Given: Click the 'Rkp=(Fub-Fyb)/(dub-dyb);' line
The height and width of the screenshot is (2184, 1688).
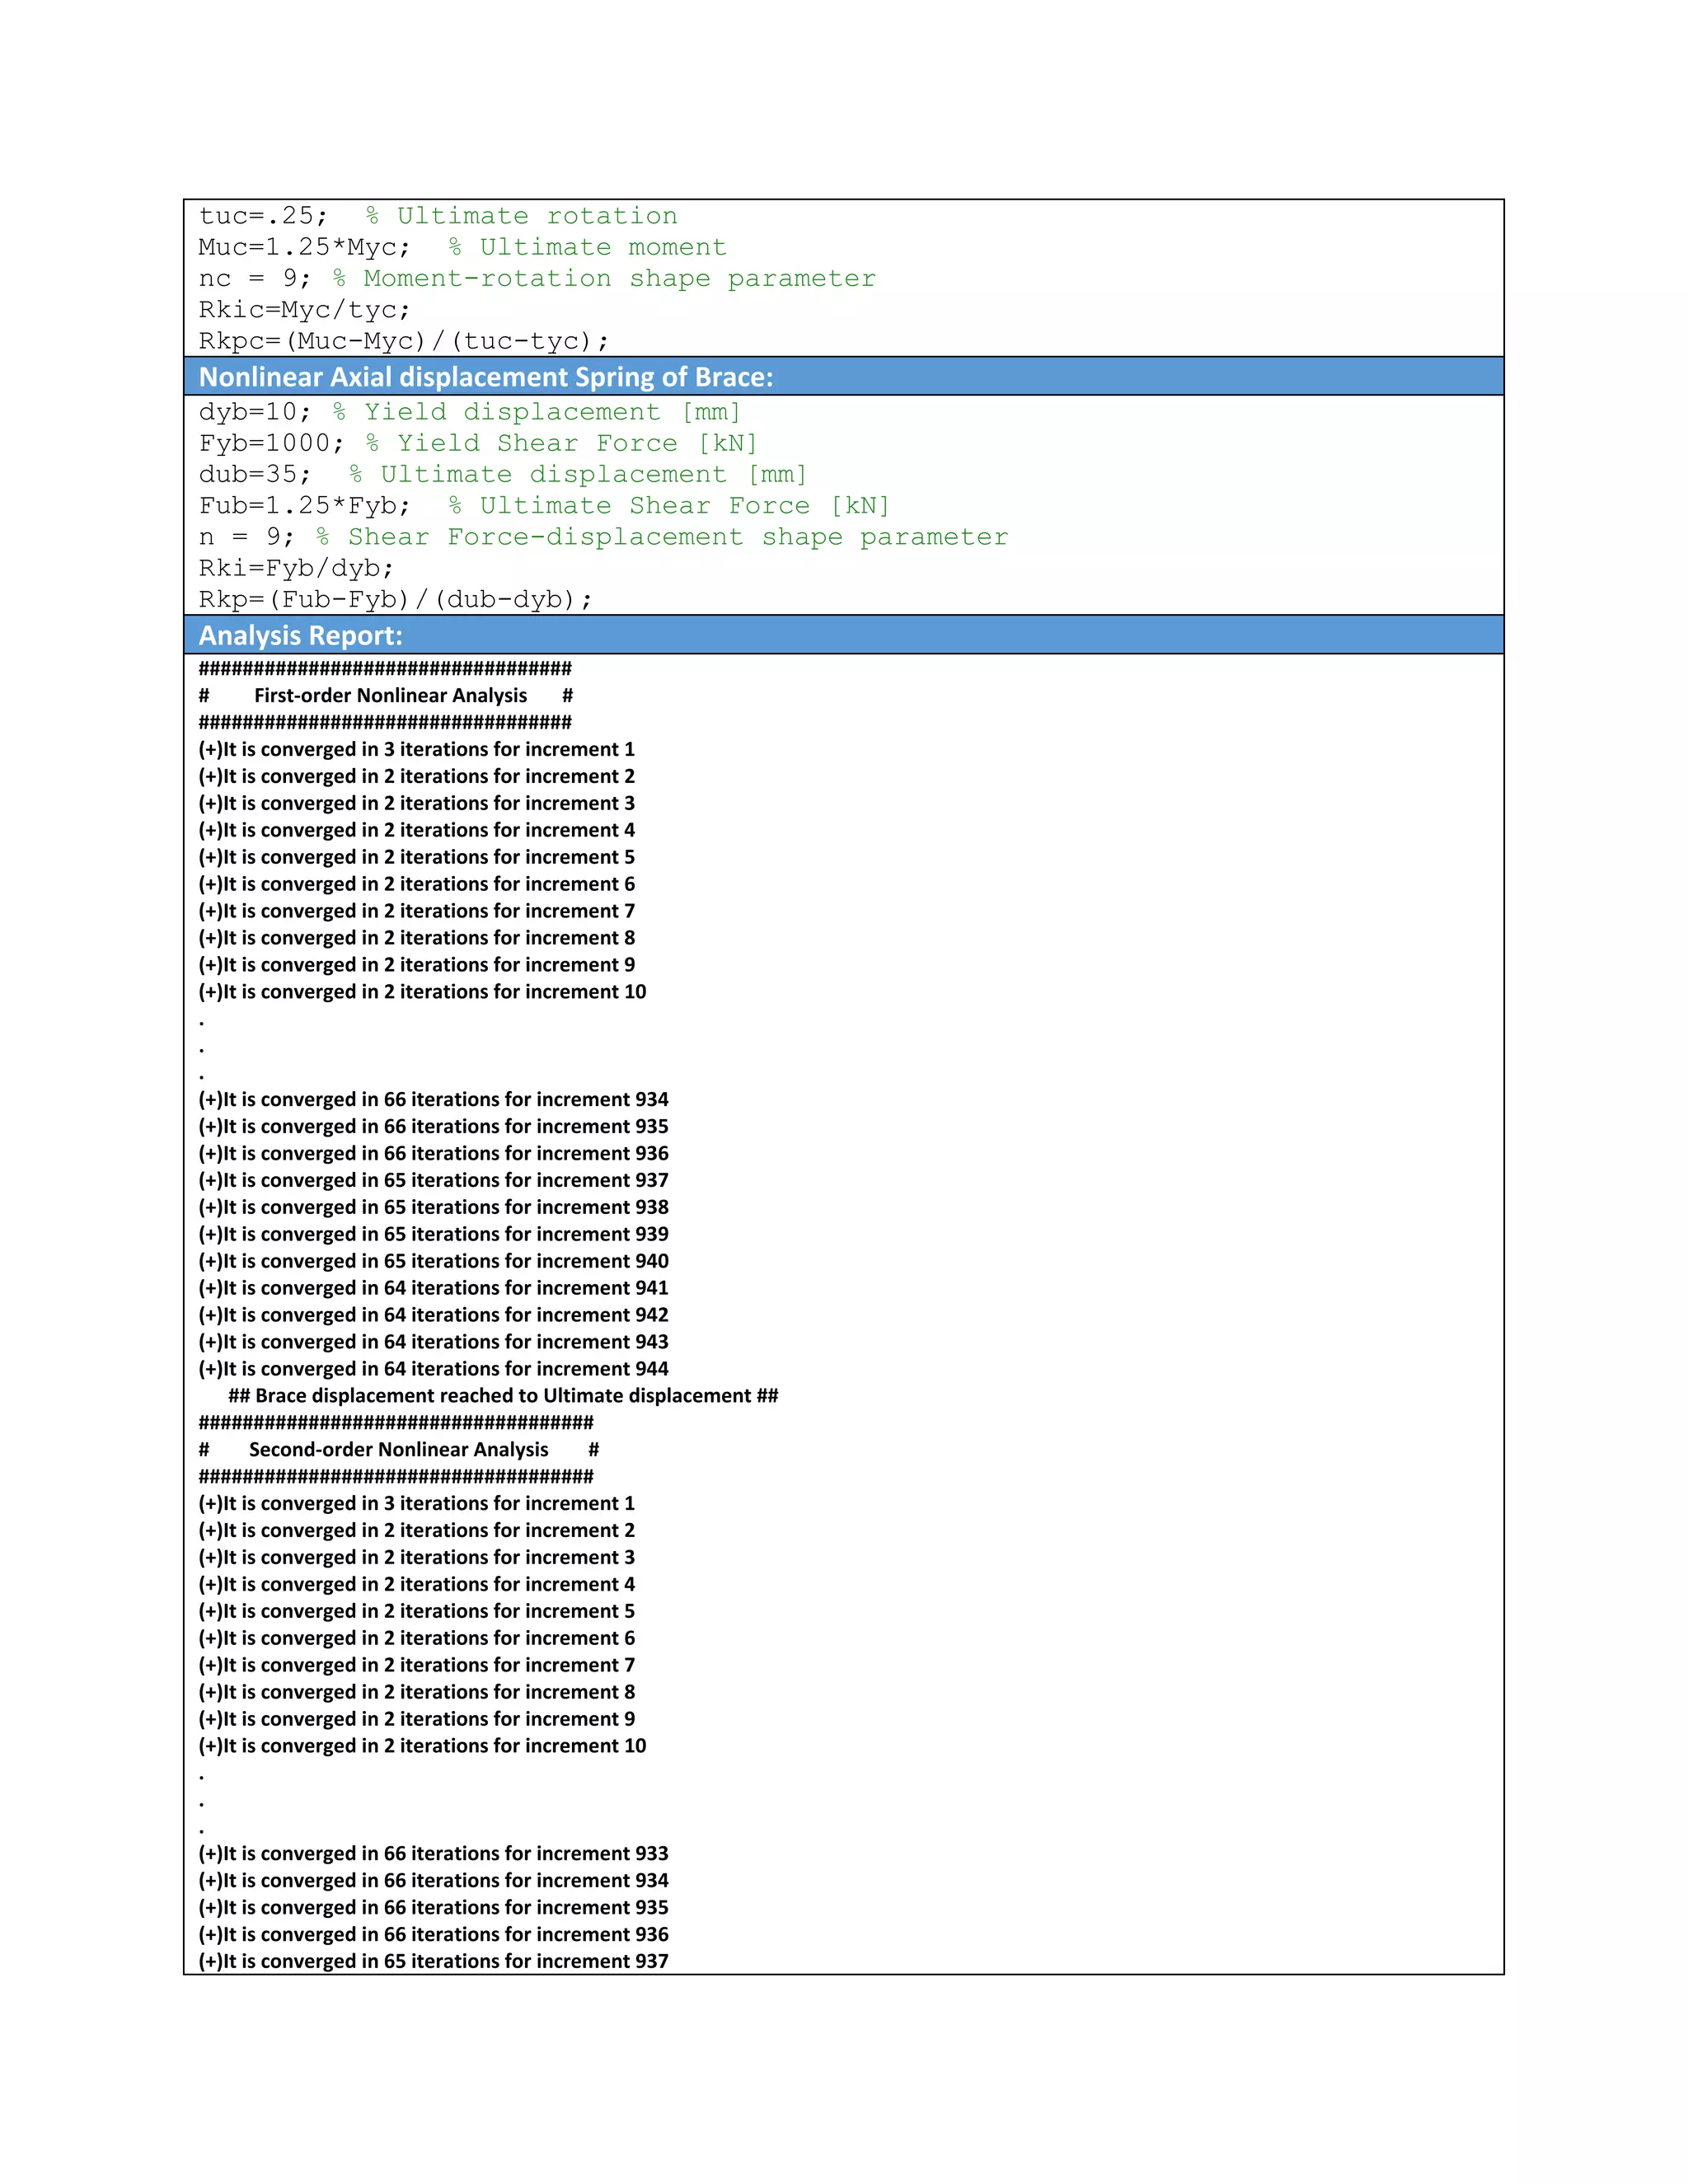Looking at the screenshot, I should point(395,599).
